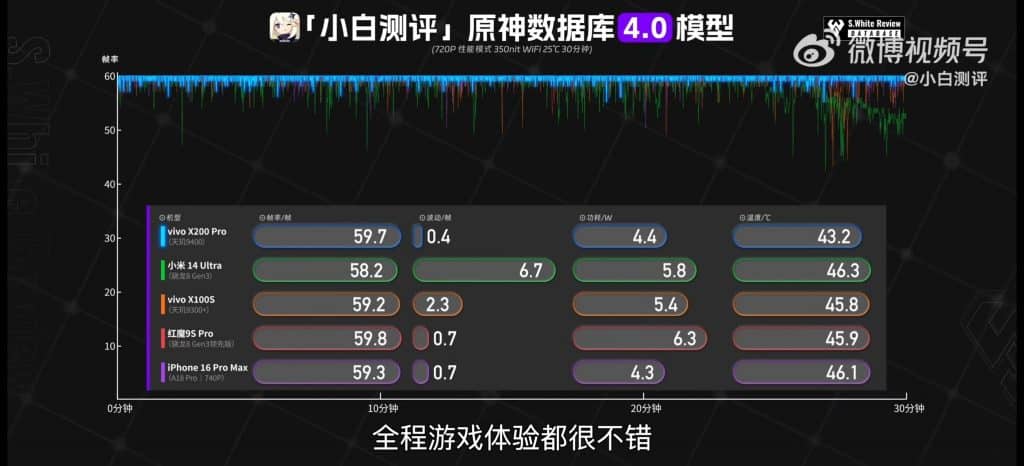The image size is (1024, 466).
Task: Click the 0.4 fluctuation value for vivo X200 Pro
Action: 438,236
